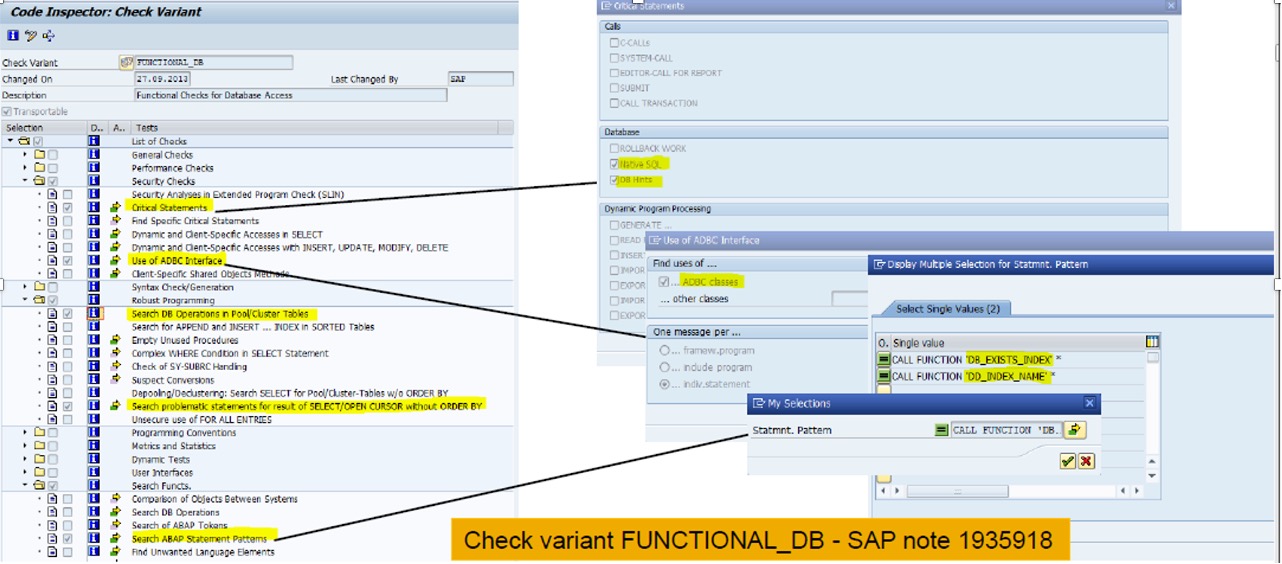Select the indiv.statement radio button
This screenshot has width=1282, height=564.
click(x=666, y=384)
